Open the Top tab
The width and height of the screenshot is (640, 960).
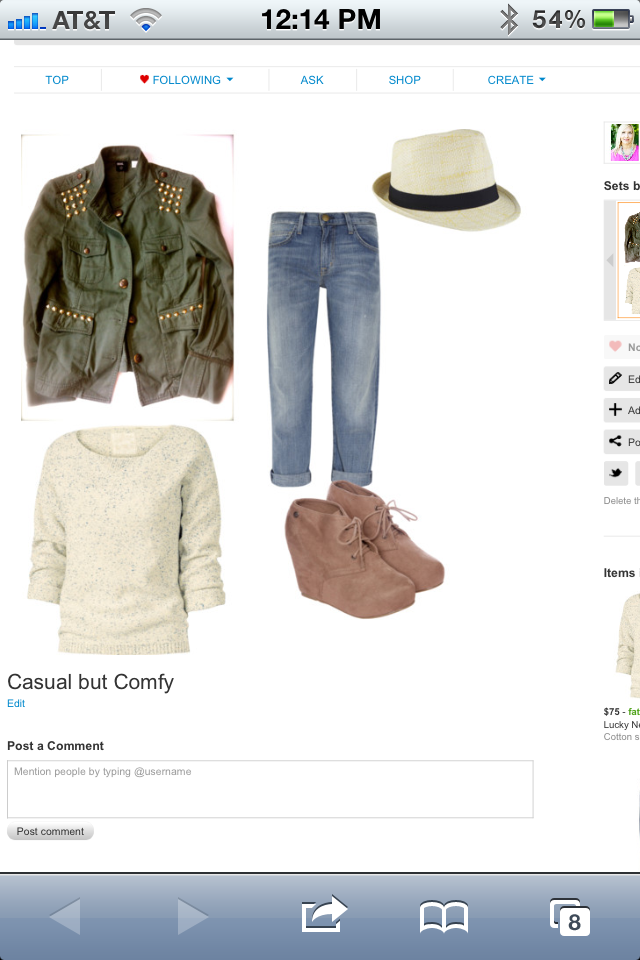[57, 80]
